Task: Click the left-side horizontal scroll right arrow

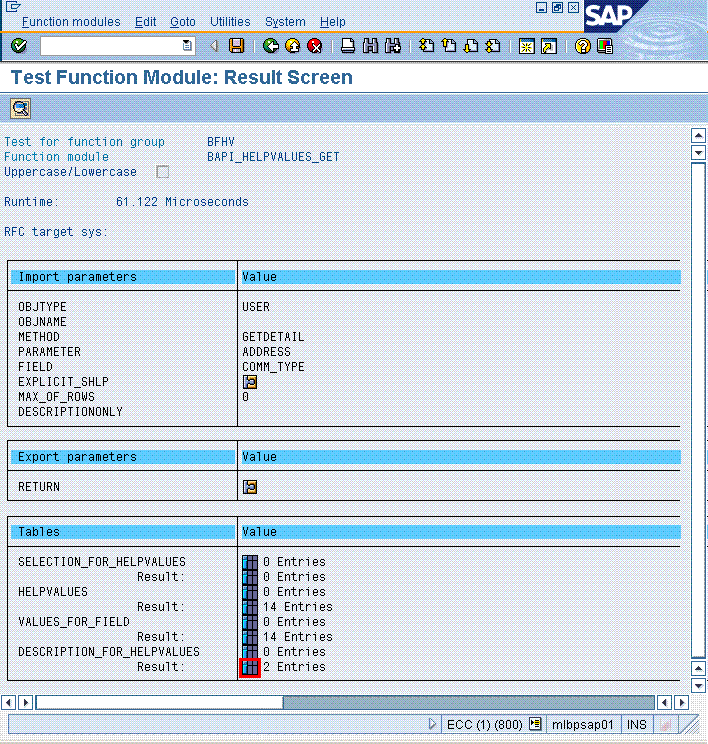Action: tap(26, 702)
